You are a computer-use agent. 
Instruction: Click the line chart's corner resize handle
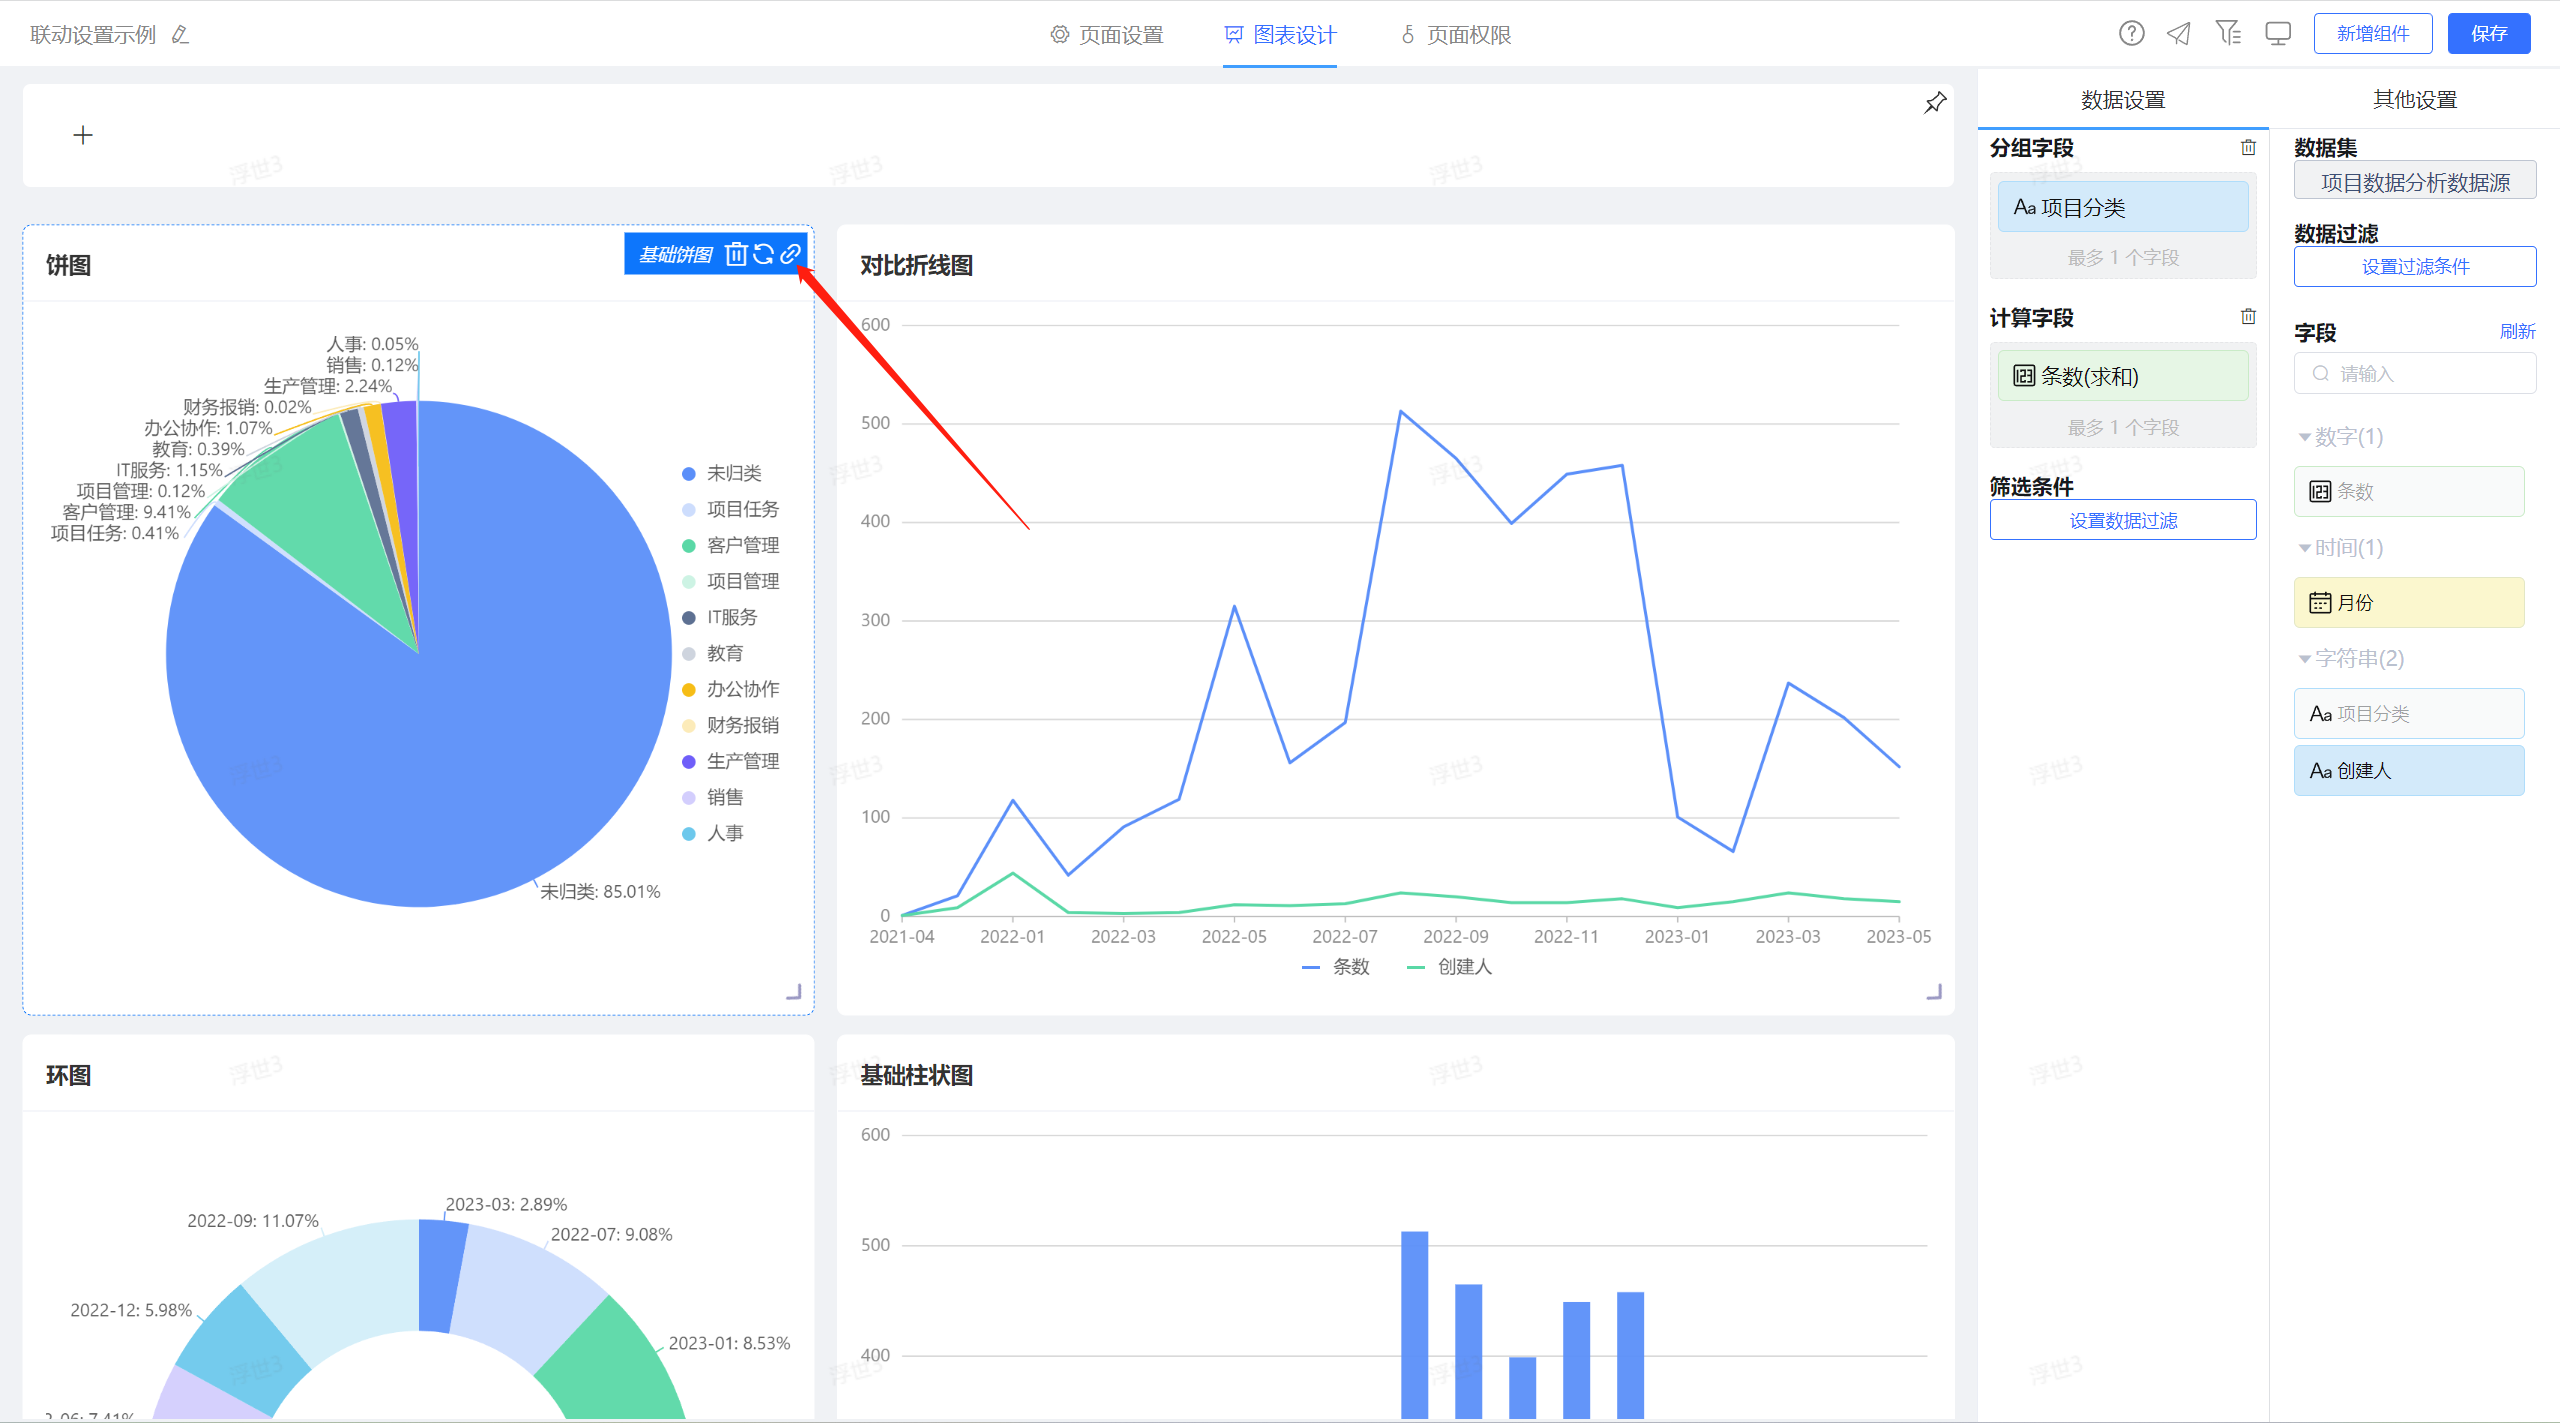point(1934,992)
